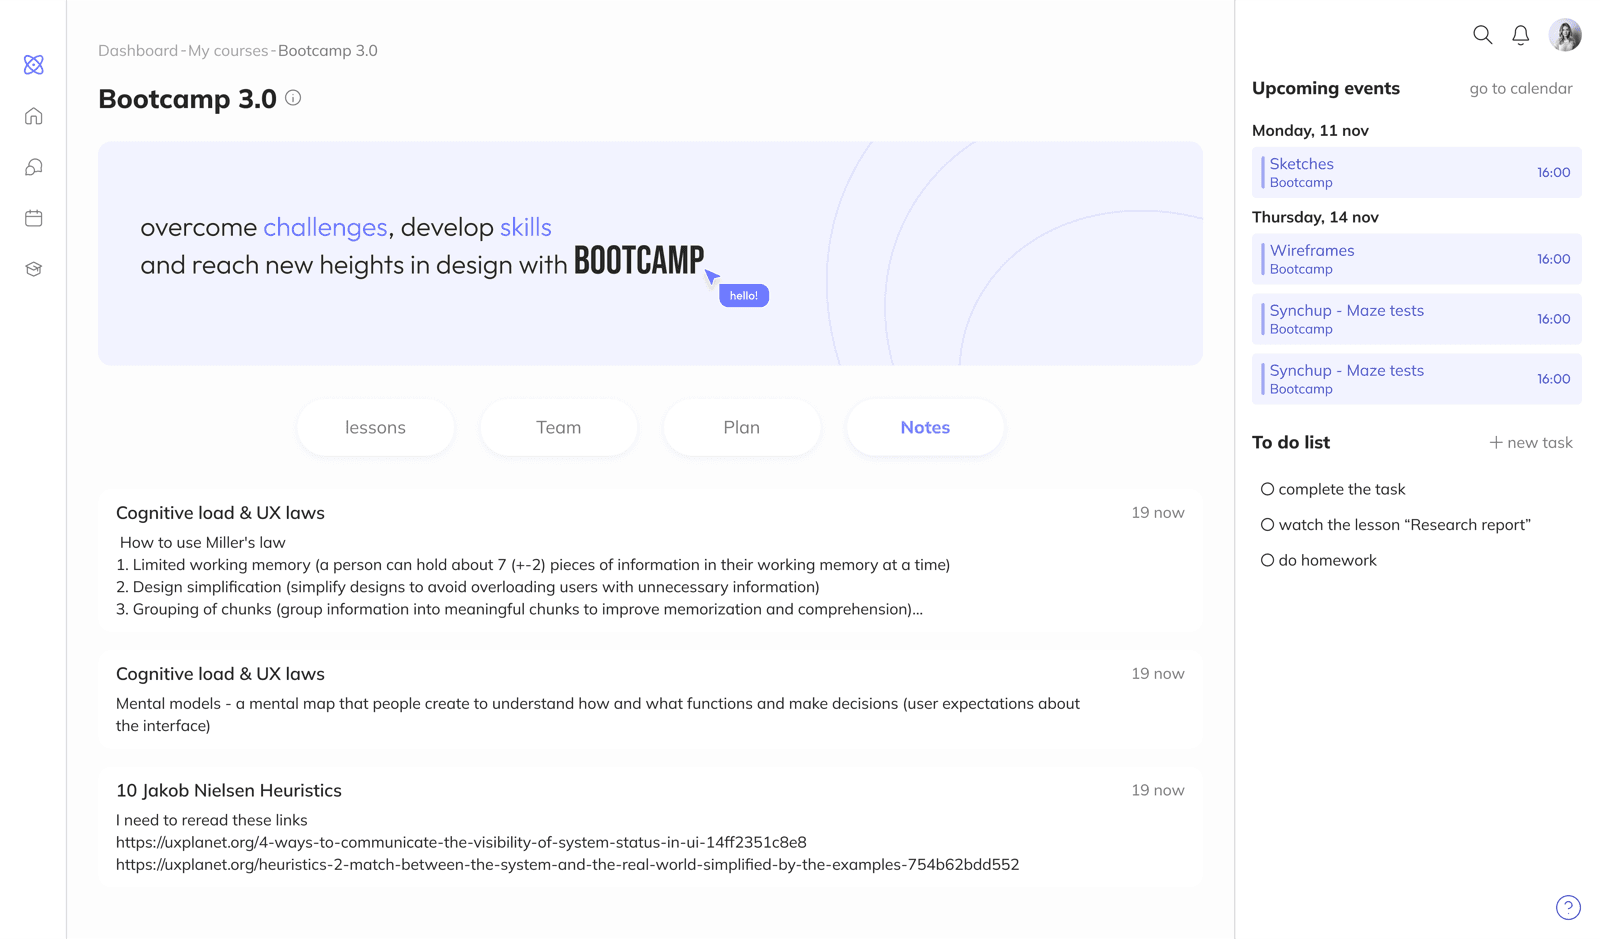Click 'Monday, 11 nov' date heading

1310,130
